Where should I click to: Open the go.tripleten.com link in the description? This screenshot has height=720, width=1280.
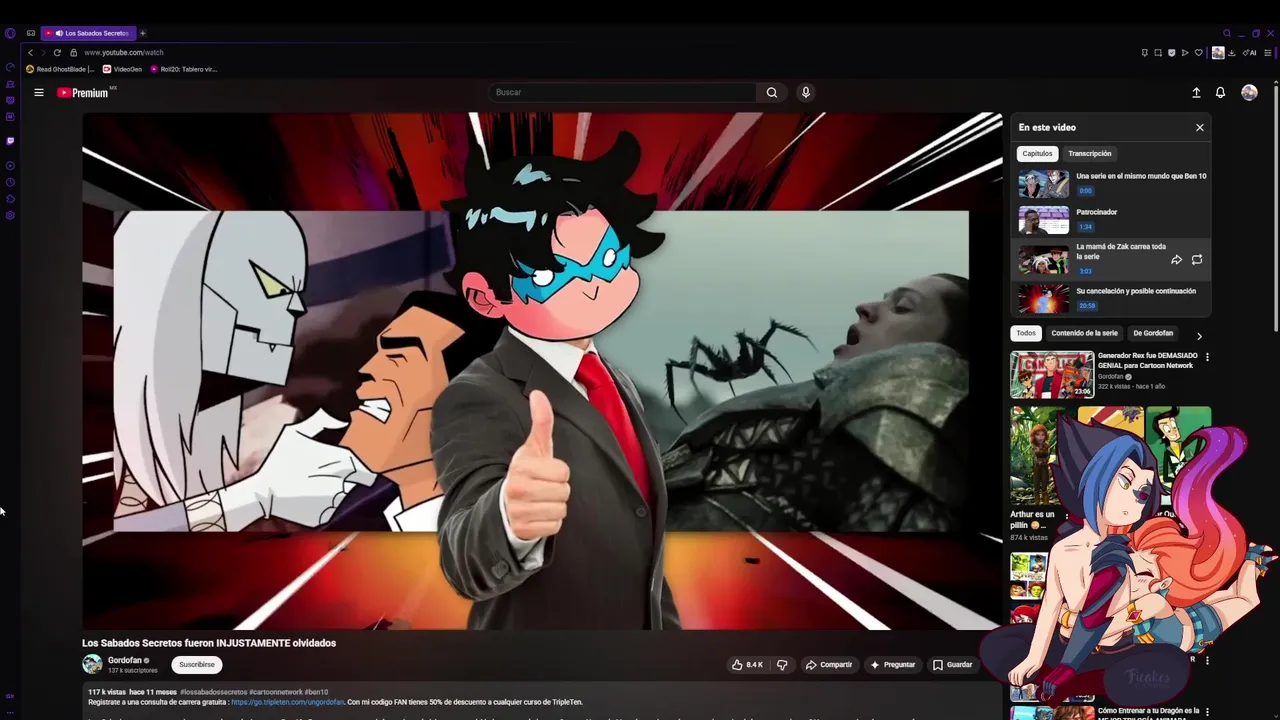[287, 702]
